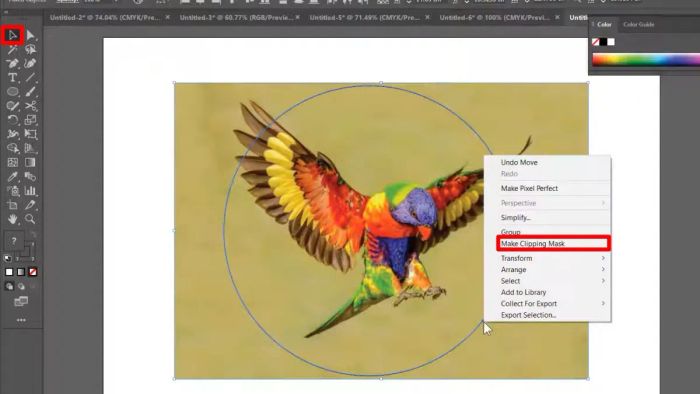Select the Shaper pencil tool
This screenshot has height=394, width=700.
tap(12, 106)
